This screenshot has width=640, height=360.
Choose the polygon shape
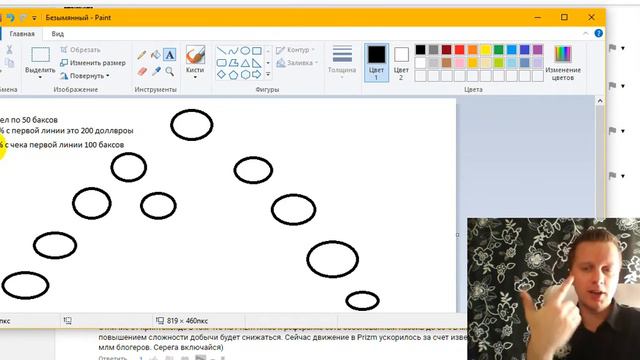coord(233,63)
